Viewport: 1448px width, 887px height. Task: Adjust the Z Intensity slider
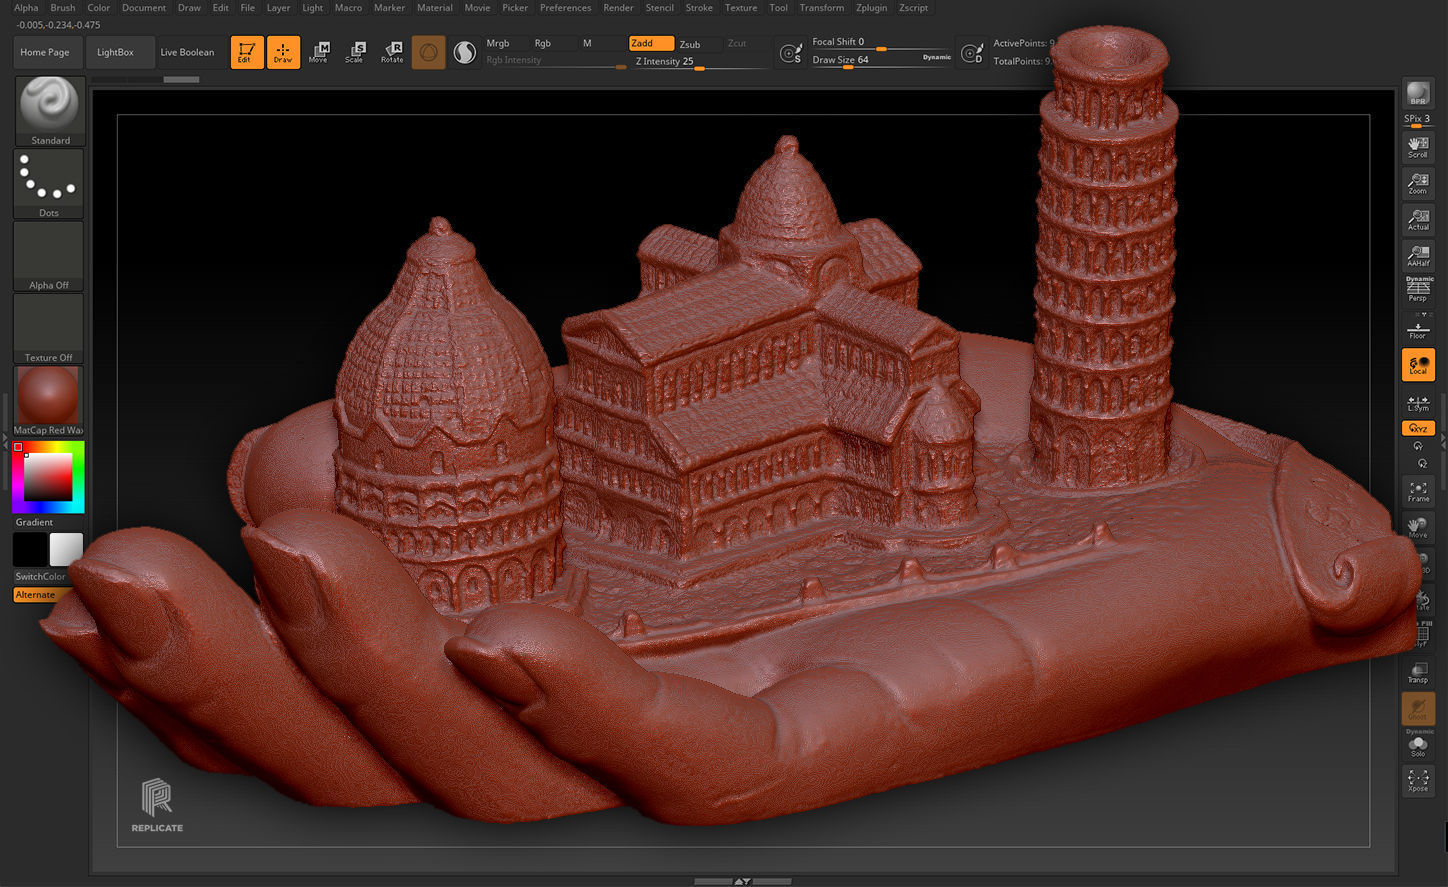coord(700,61)
